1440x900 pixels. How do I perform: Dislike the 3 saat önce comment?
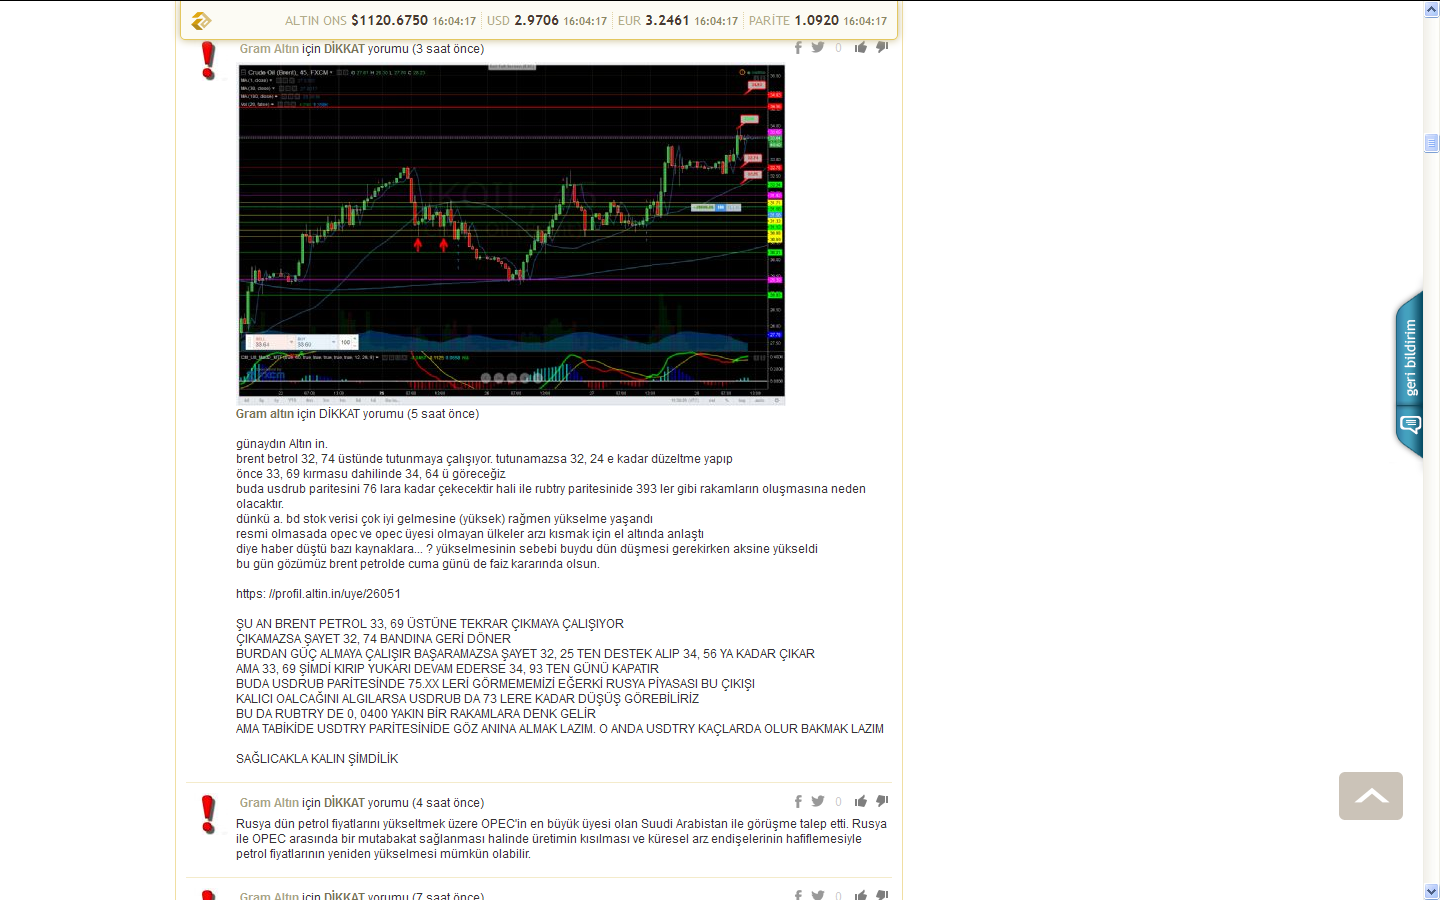(x=882, y=47)
